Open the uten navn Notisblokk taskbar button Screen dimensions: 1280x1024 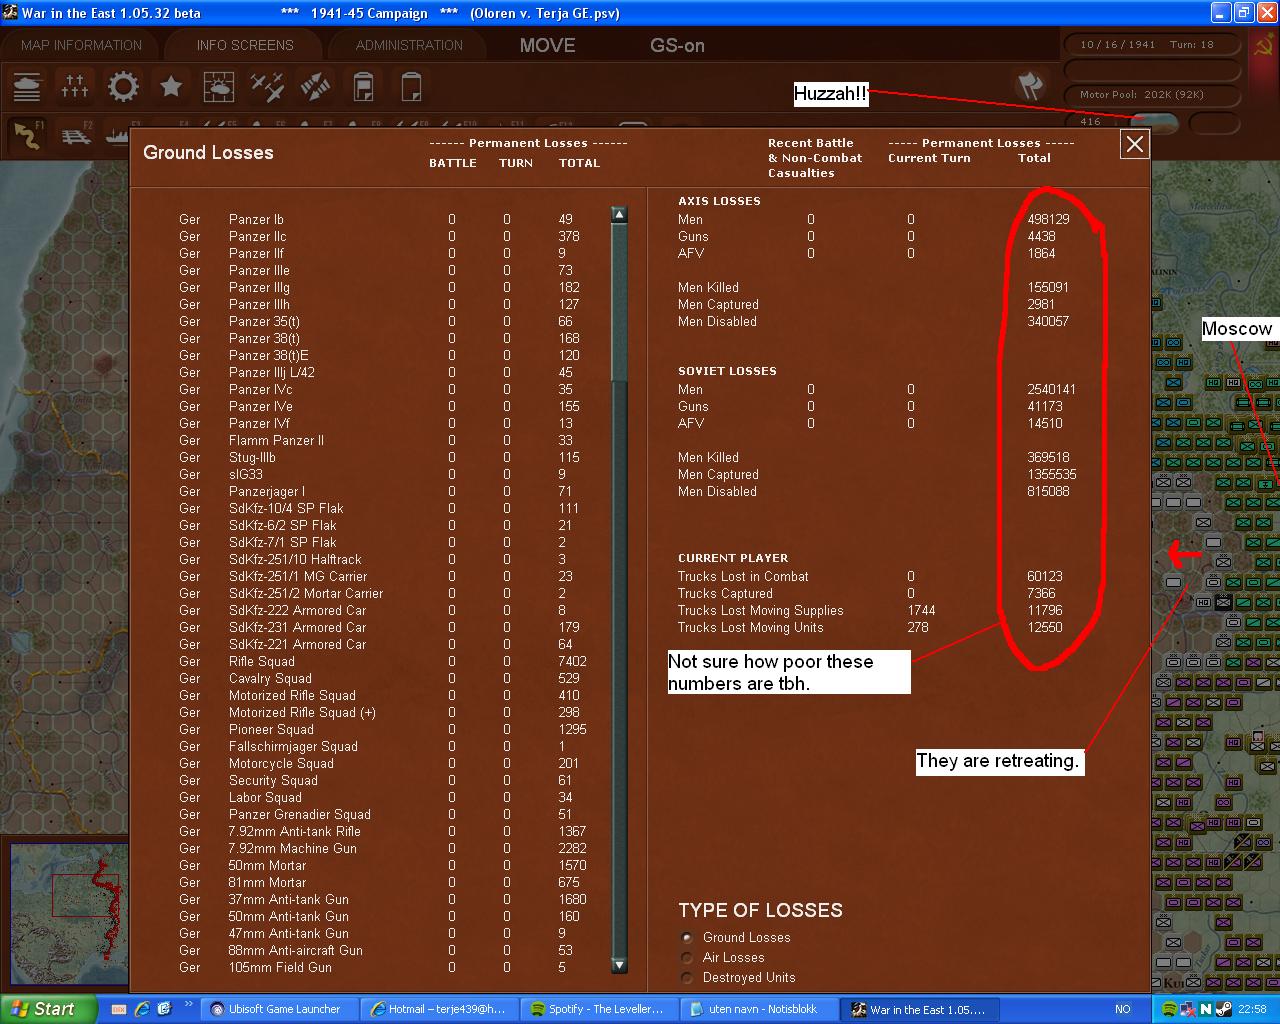click(x=757, y=1009)
